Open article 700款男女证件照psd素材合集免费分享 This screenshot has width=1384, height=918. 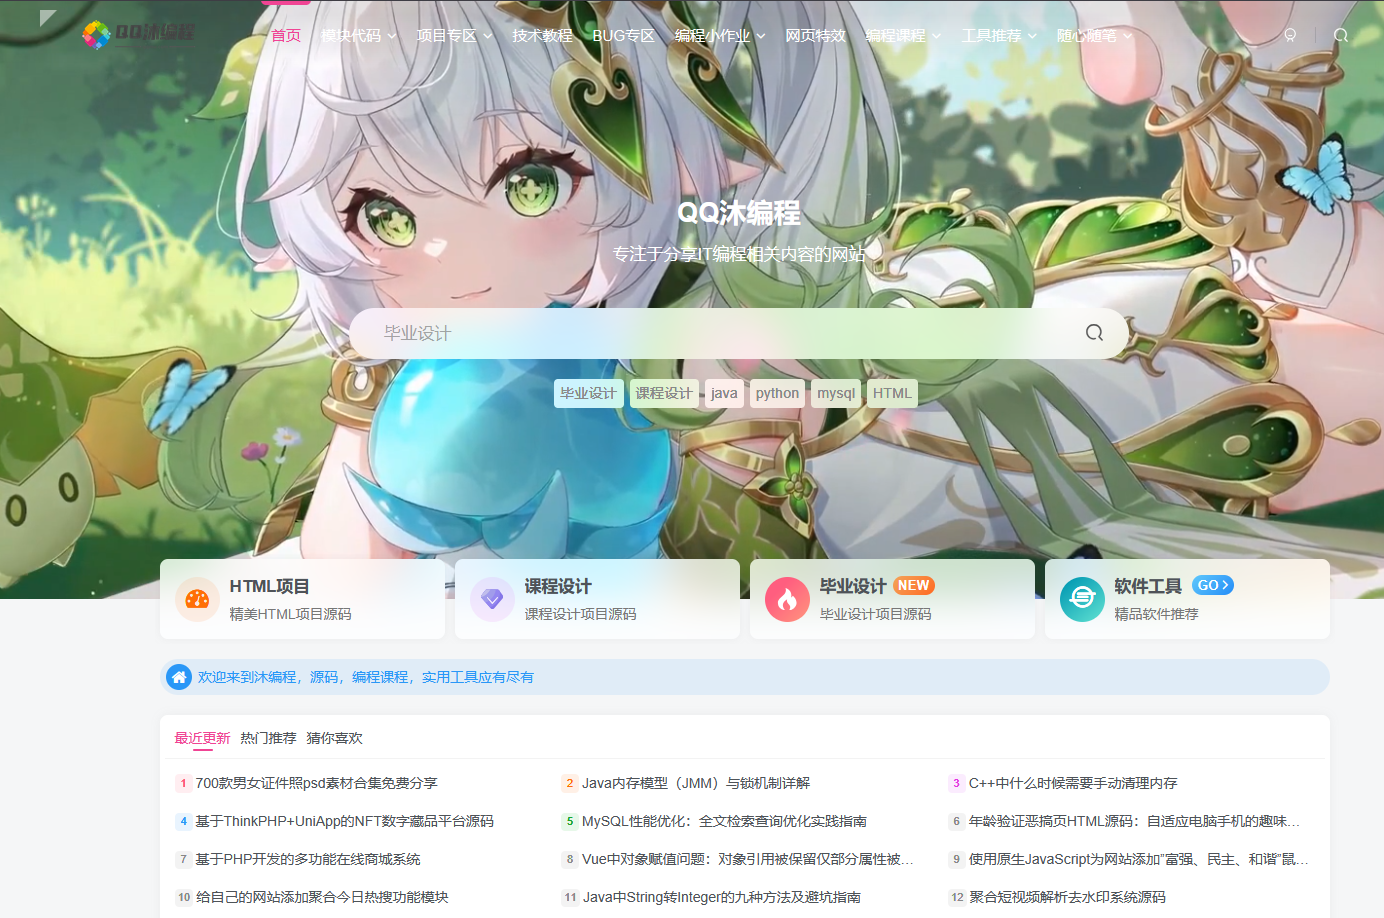pos(317,783)
